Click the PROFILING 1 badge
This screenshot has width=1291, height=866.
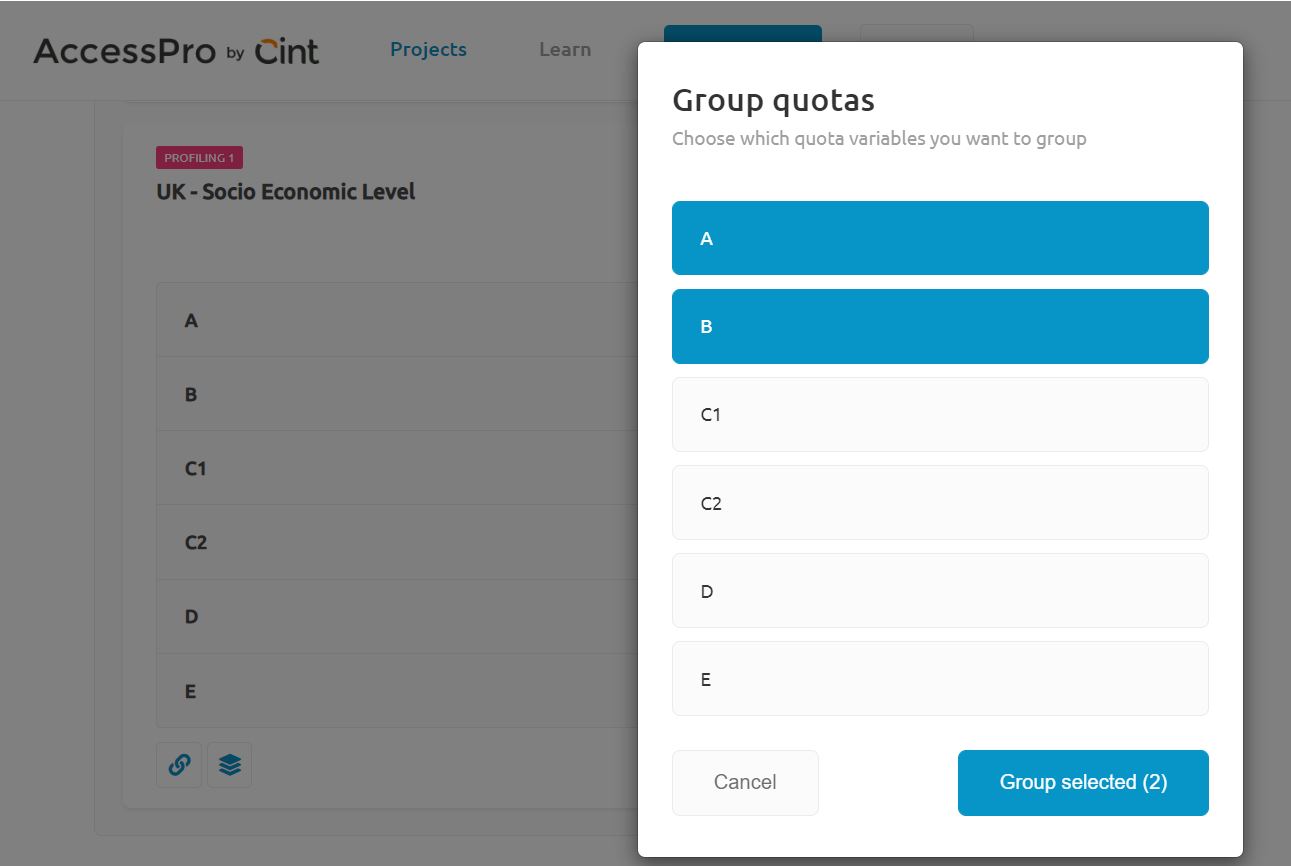199,158
